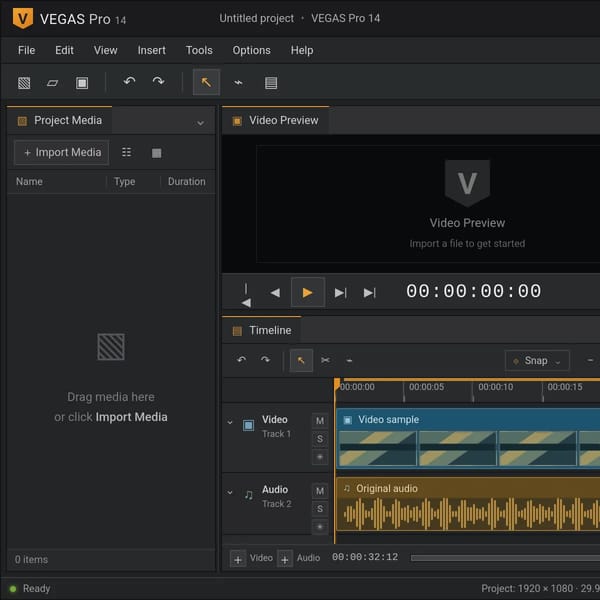Add a new Audio track

coord(285,559)
